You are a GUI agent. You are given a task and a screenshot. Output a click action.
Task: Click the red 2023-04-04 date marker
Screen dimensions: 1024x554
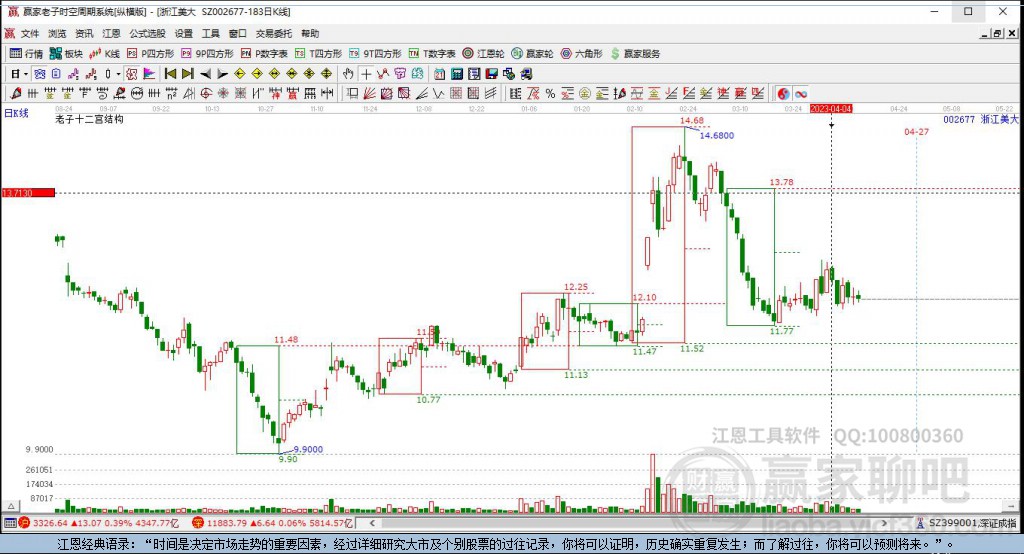(x=831, y=108)
